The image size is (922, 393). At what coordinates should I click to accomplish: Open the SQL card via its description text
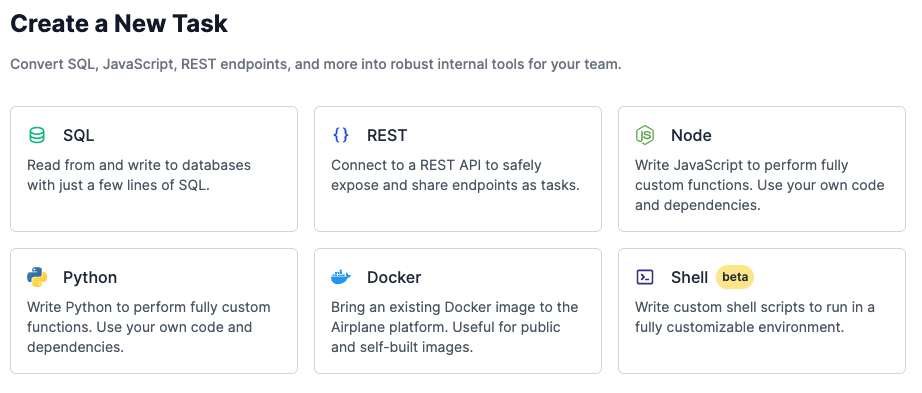pyautogui.click(x=139, y=175)
